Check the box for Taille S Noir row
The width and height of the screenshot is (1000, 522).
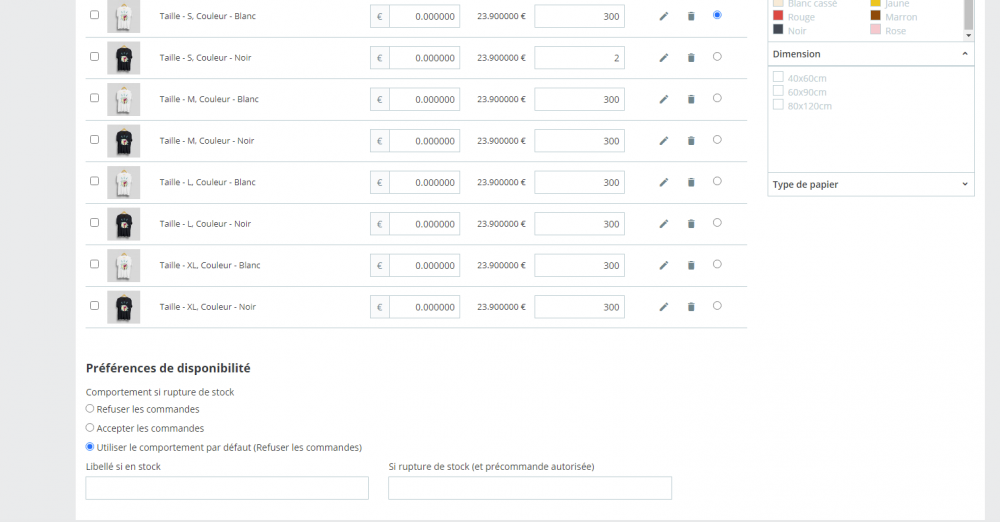point(95,57)
